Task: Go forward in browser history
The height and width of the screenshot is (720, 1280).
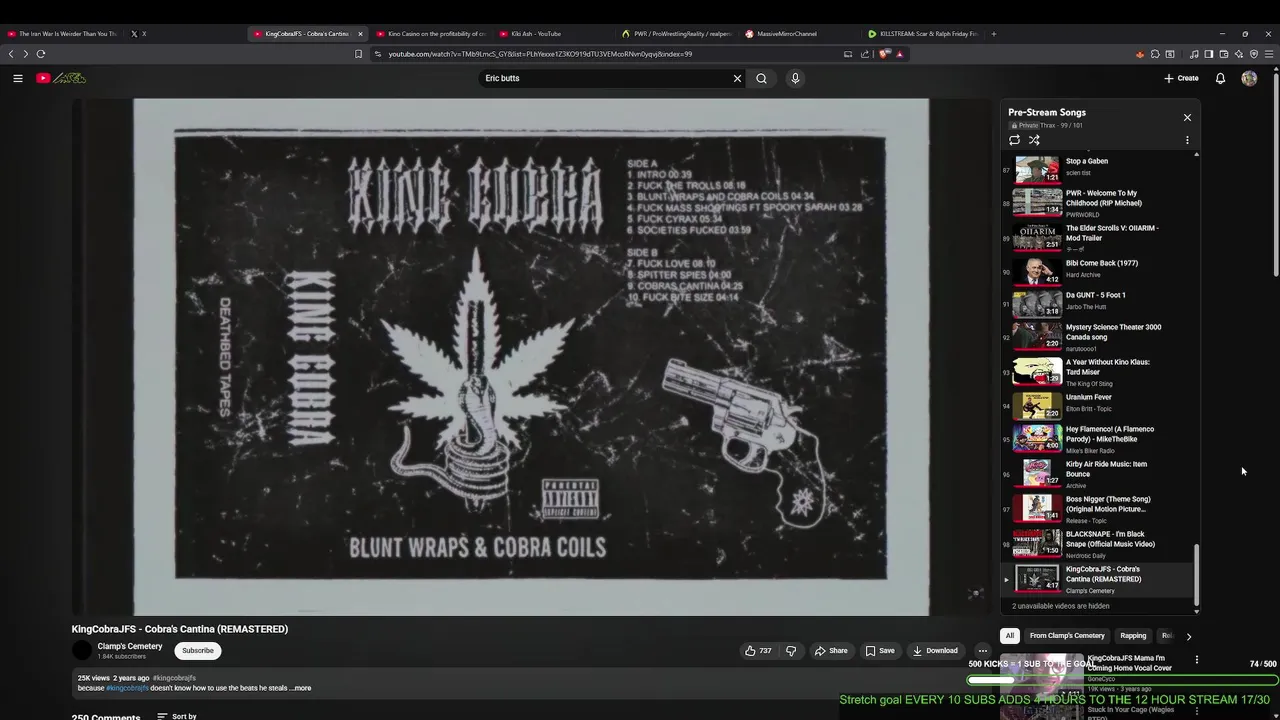Action: tap(25, 54)
